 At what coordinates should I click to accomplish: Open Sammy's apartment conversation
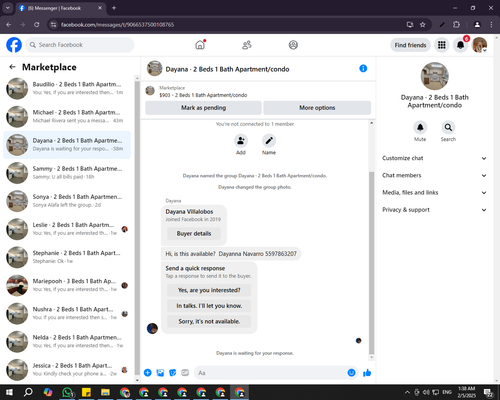click(x=67, y=173)
